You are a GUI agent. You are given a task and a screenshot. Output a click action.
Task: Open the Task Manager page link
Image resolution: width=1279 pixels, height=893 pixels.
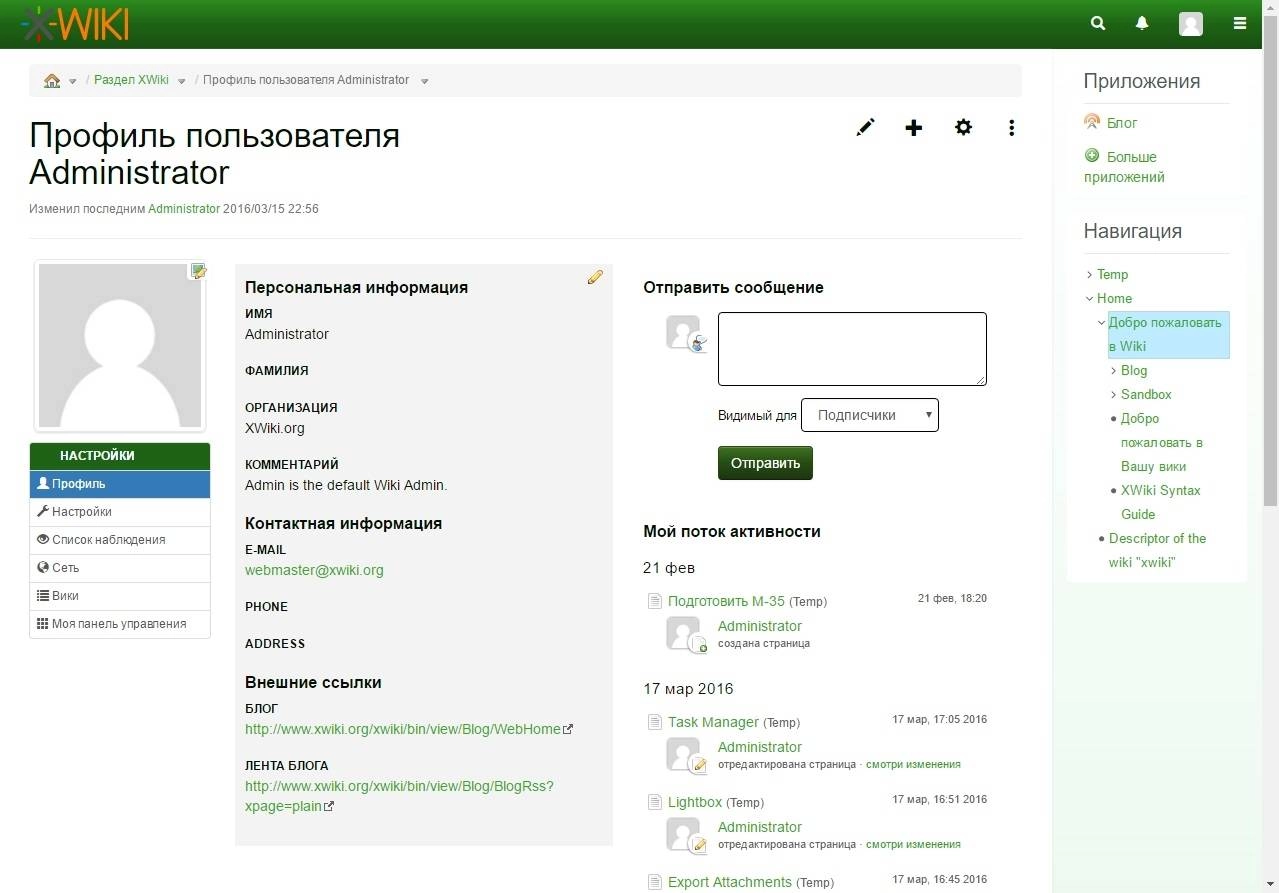click(713, 722)
